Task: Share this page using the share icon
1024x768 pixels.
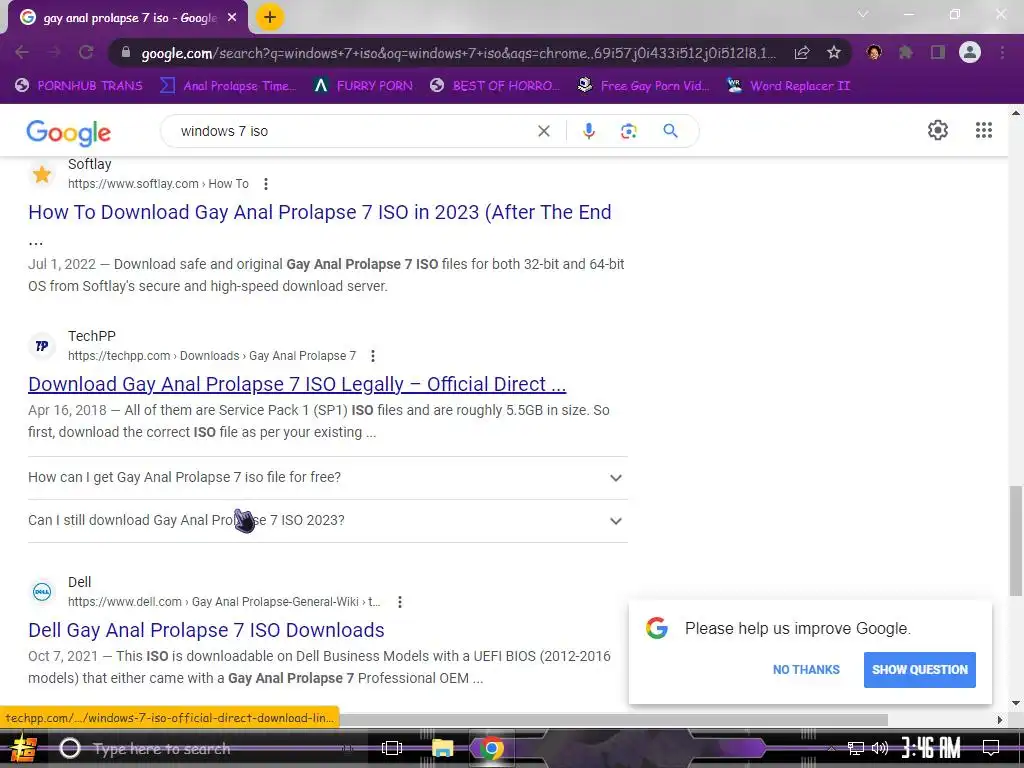Action: pos(802,53)
